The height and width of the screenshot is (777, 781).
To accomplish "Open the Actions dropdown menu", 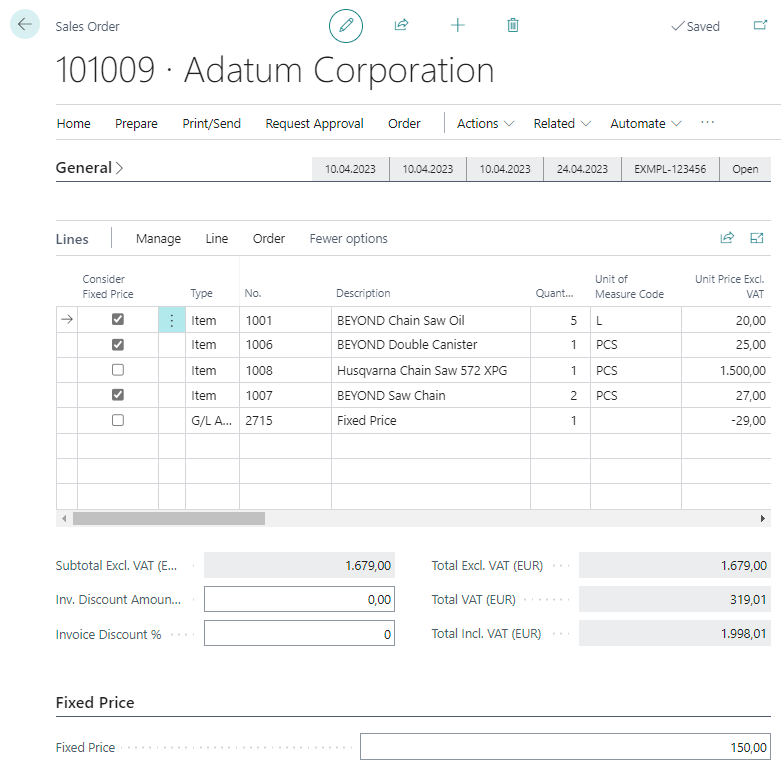I will (486, 124).
